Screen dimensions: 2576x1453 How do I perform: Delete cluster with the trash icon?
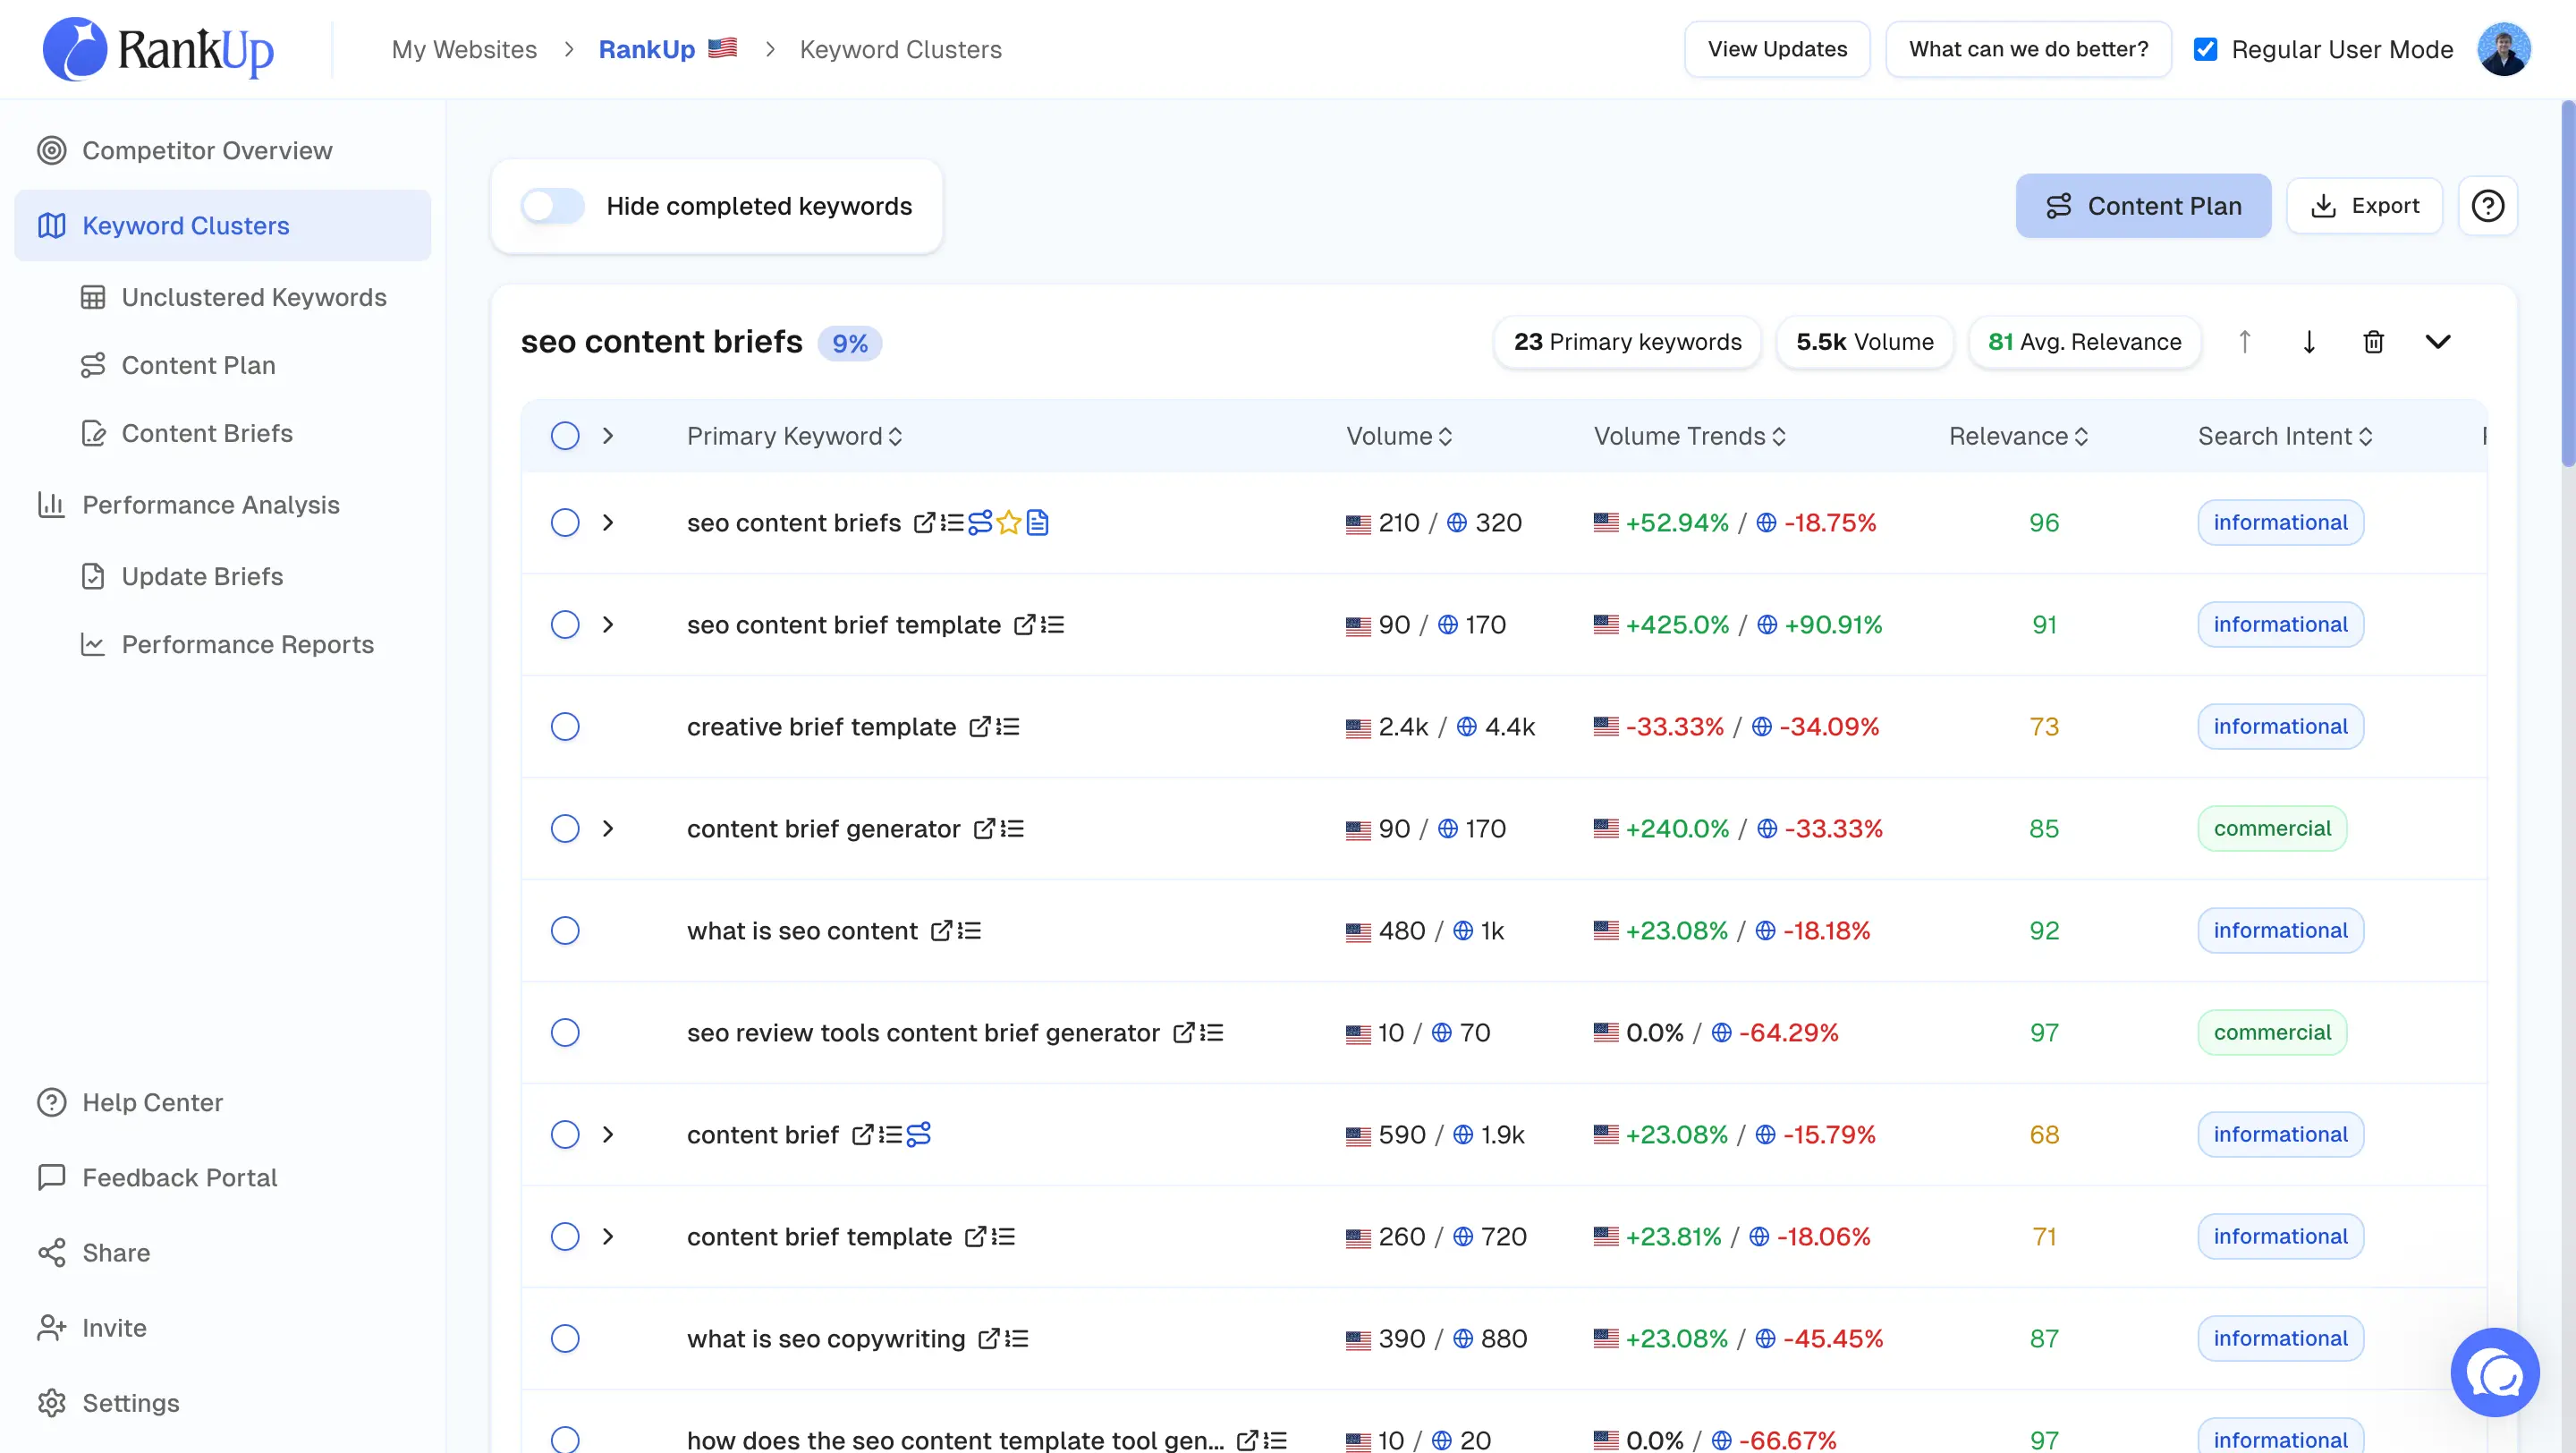[x=2373, y=342]
